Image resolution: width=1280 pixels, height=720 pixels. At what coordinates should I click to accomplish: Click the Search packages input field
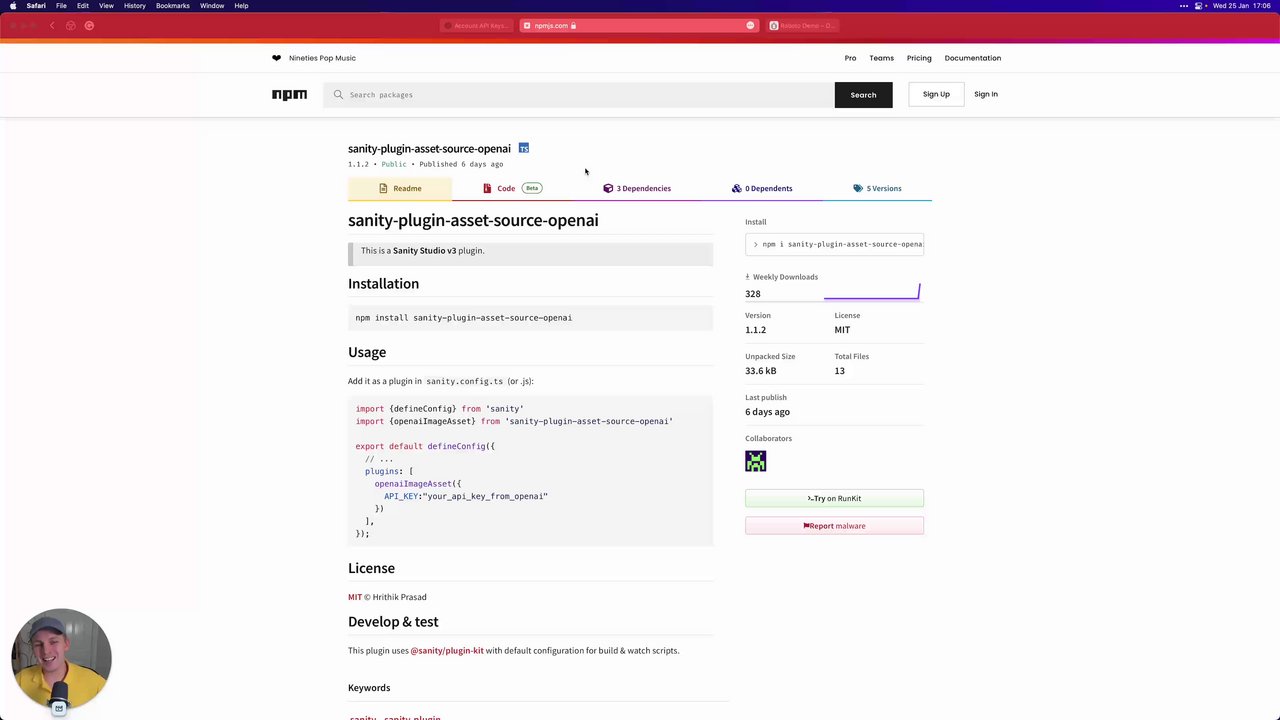pos(579,95)
